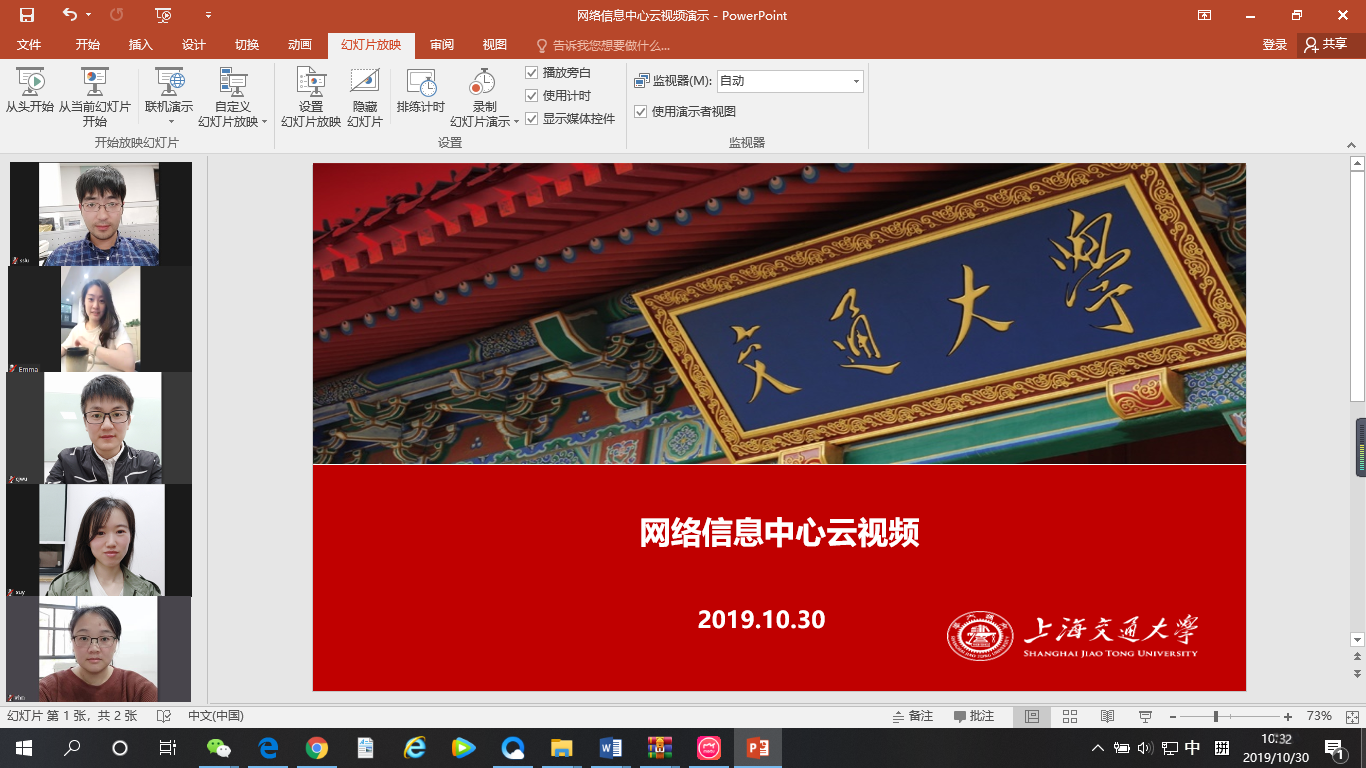1366x768 pixels.
Task: Open Monitor (监视器) dropdown showing 自动
Action: [790, 81]
